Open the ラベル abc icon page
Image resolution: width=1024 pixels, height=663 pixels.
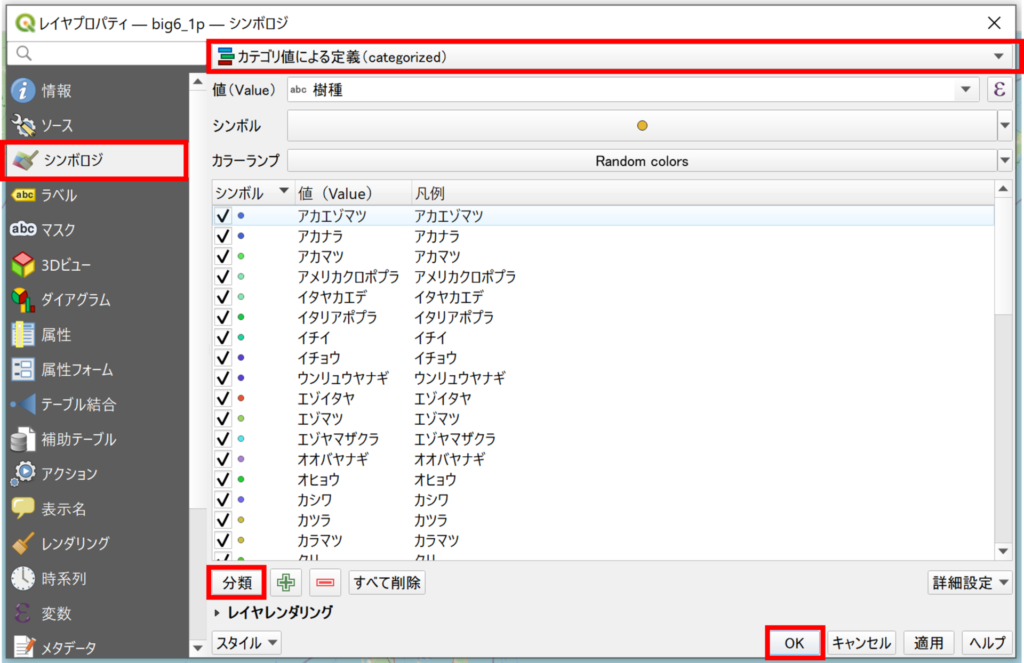[23, 195]
